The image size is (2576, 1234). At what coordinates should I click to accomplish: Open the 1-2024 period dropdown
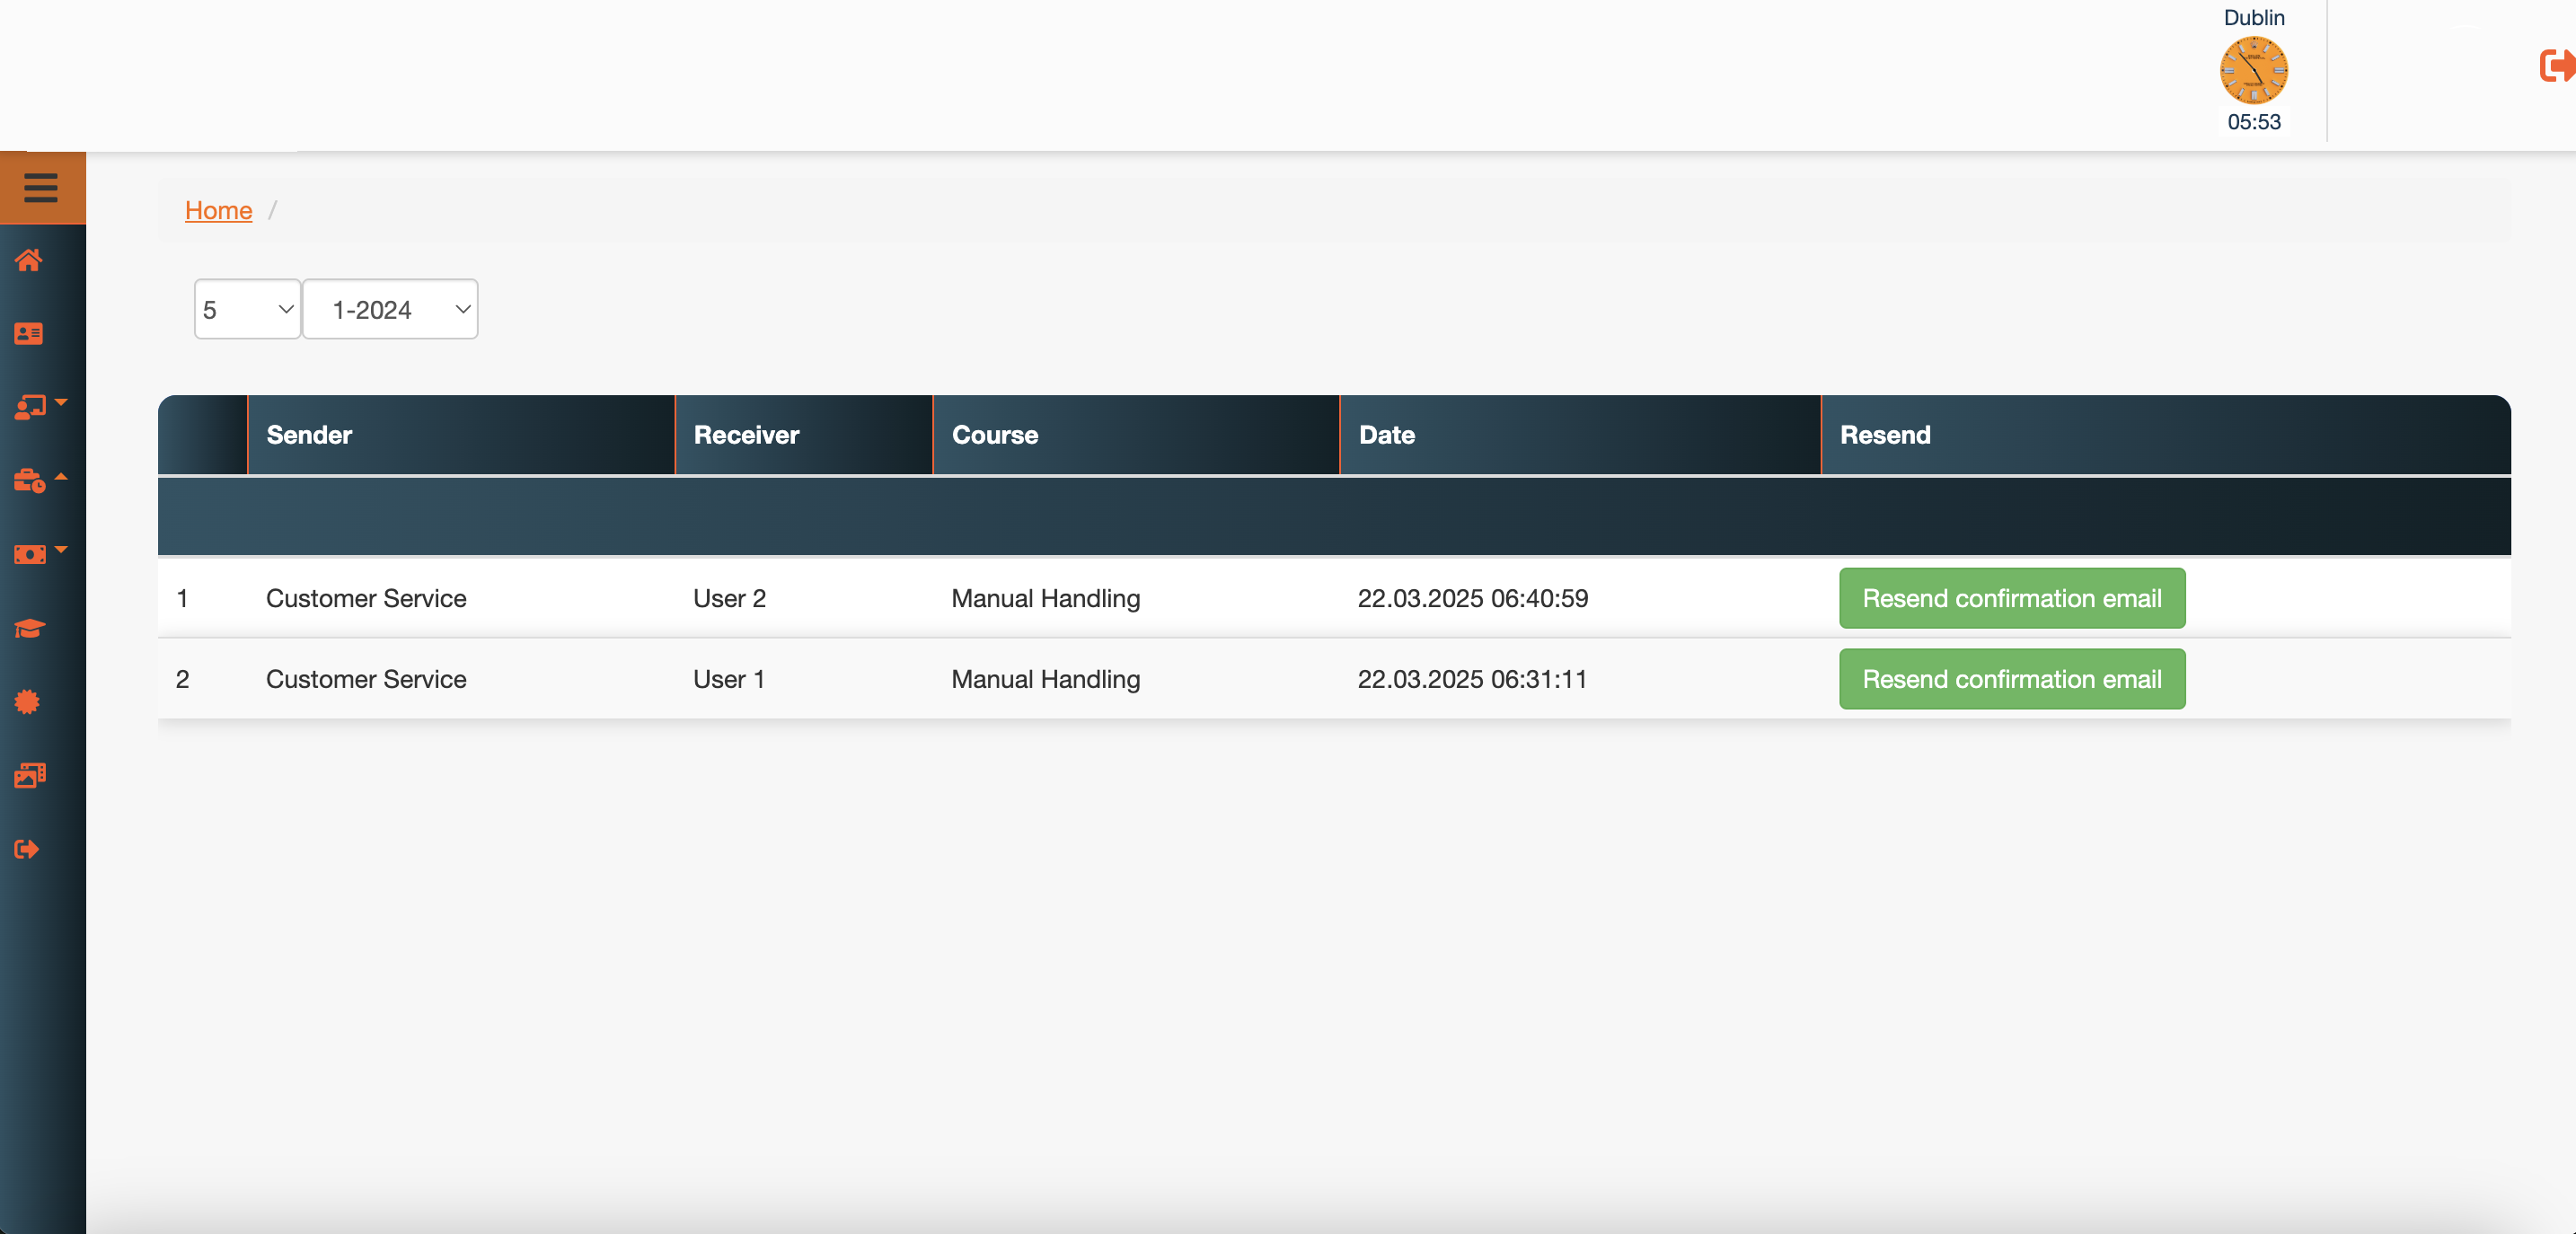(389, 309)
